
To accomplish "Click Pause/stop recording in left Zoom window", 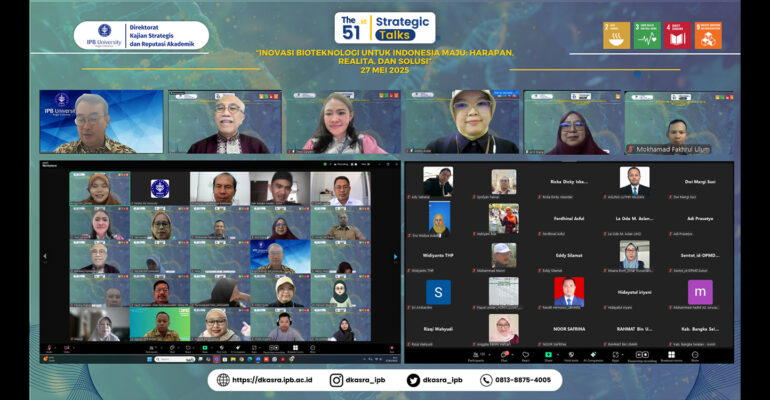I will pos(274,349).
